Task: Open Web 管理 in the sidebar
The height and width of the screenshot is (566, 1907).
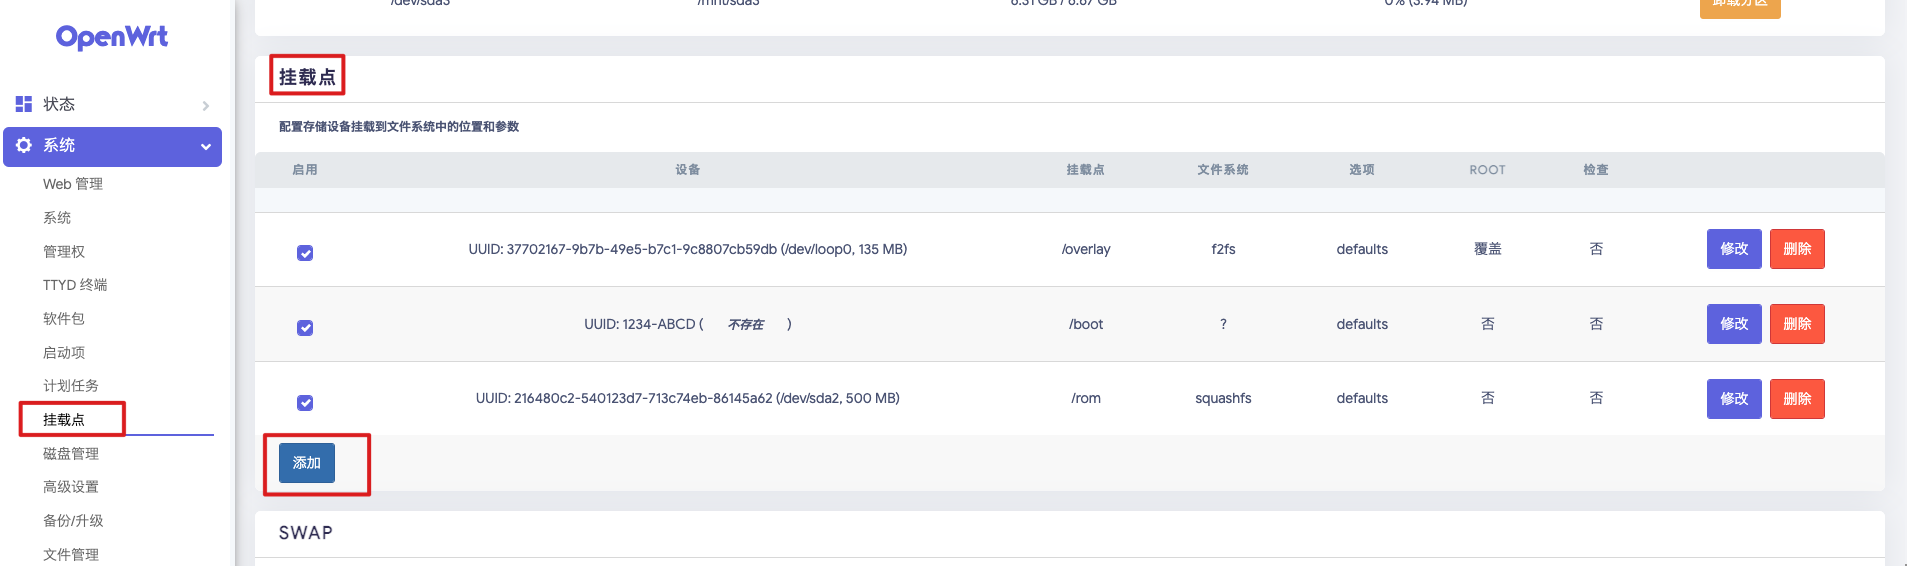Action: (73, 184)
